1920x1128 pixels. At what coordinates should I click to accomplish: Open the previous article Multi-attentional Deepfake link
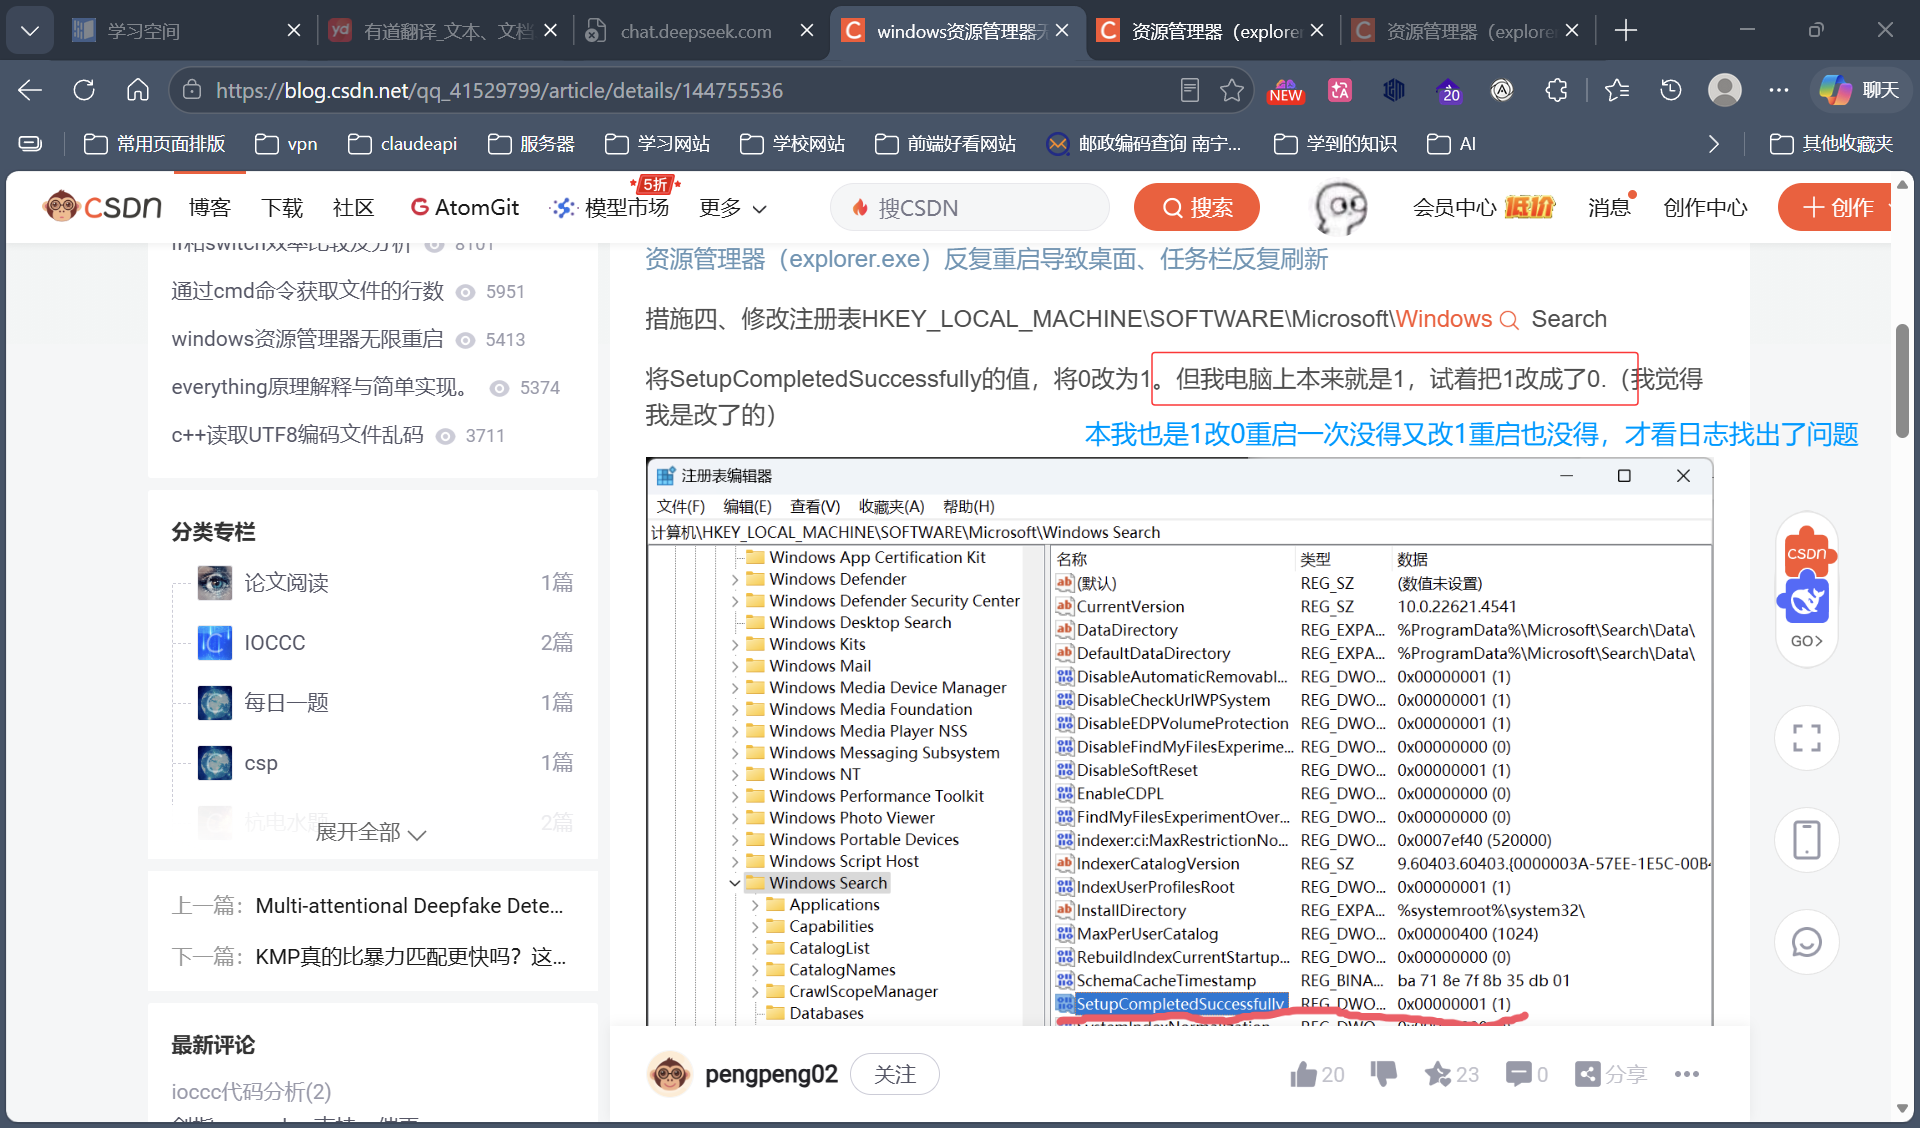click(x=409, y=906)
